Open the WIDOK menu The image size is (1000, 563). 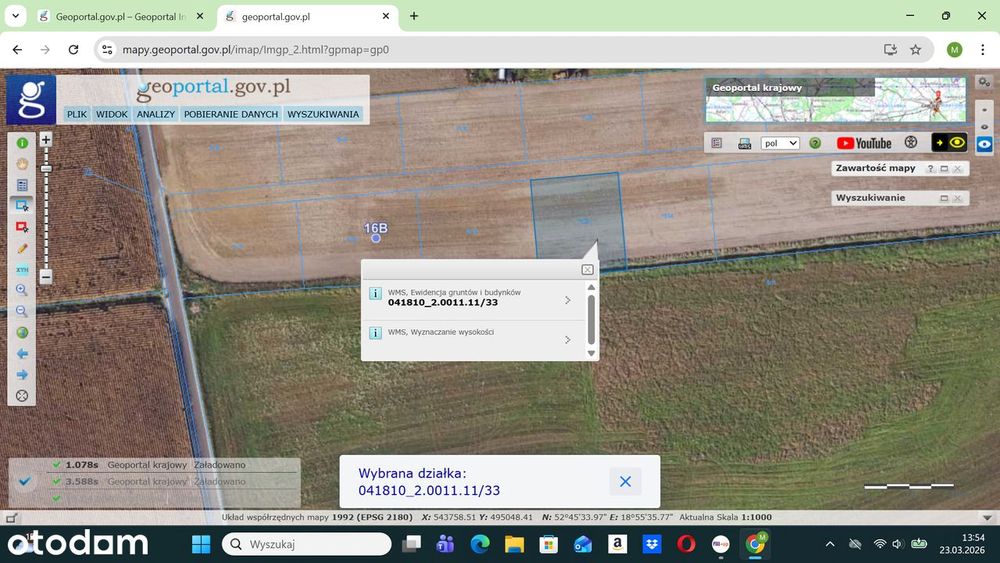[x=112, y=114]
